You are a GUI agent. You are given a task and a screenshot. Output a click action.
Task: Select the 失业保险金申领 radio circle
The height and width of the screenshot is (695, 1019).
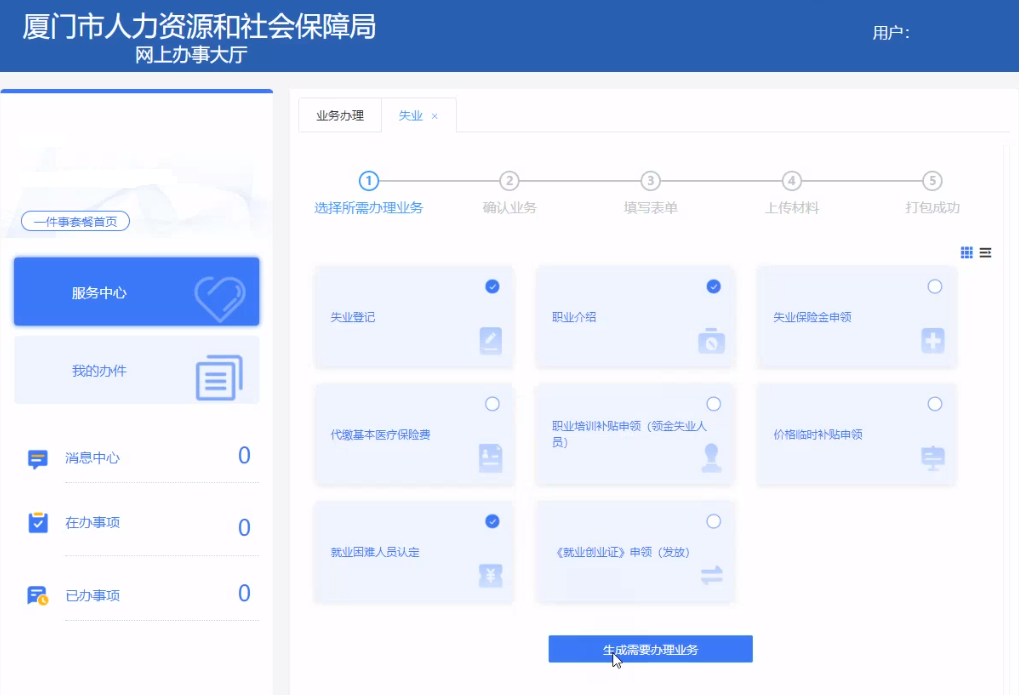(x=934, y=286)
